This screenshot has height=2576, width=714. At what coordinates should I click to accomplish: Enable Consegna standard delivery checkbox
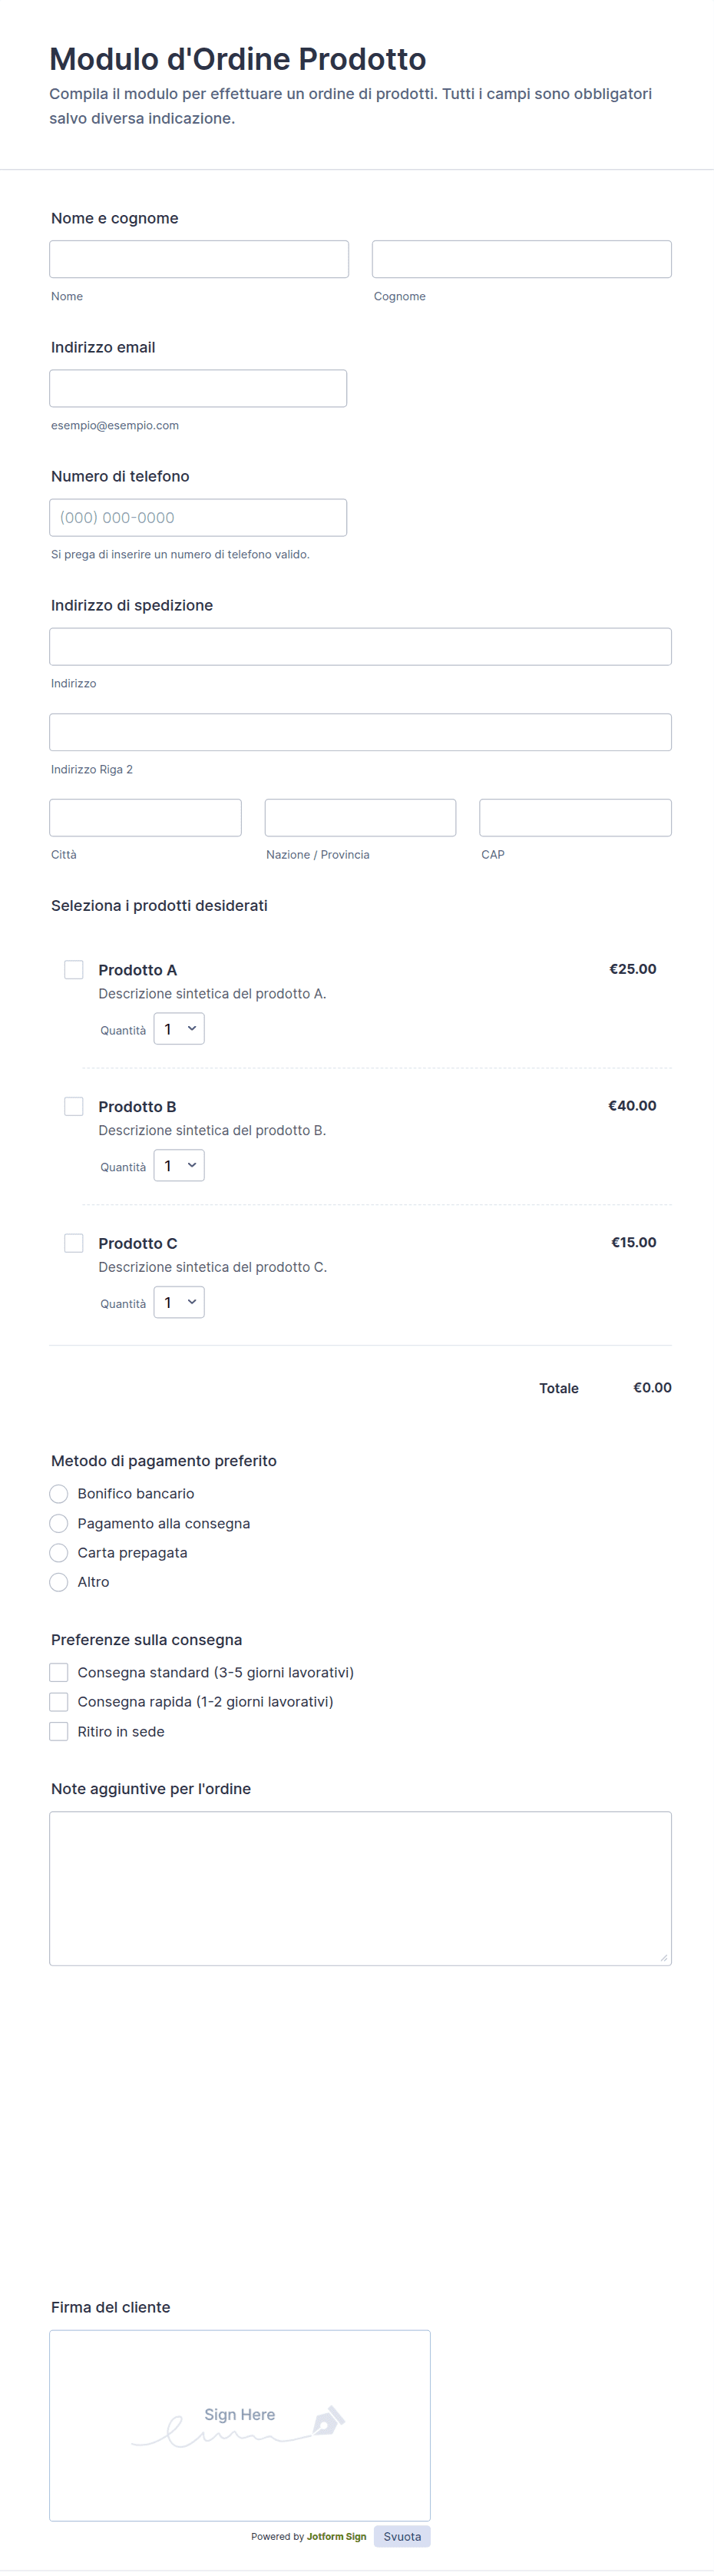coord(59,1672)
